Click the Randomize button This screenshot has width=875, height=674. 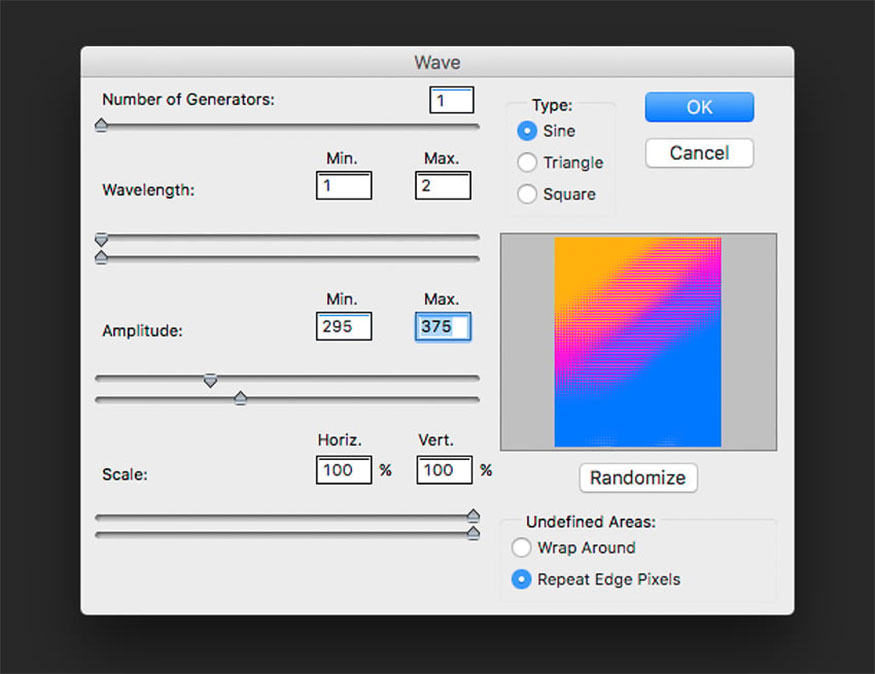coord(638,478)
